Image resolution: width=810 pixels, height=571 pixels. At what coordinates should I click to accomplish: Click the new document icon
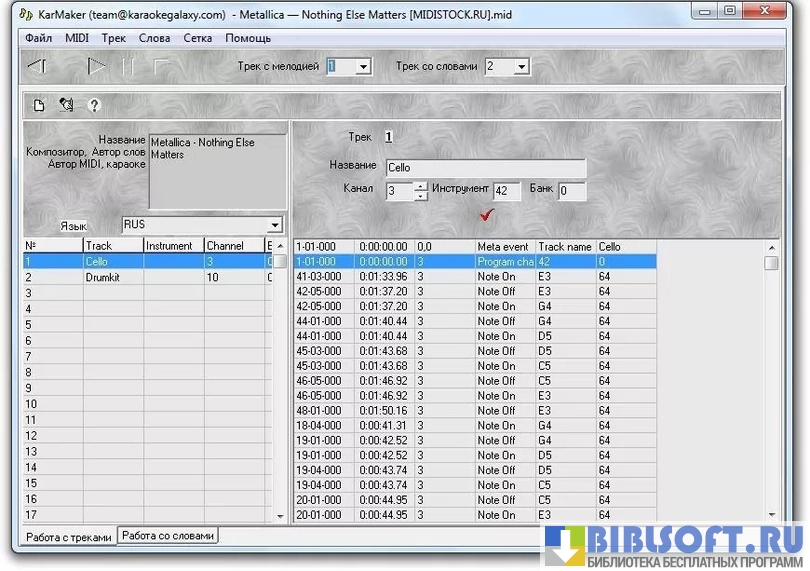pos(39,104)
